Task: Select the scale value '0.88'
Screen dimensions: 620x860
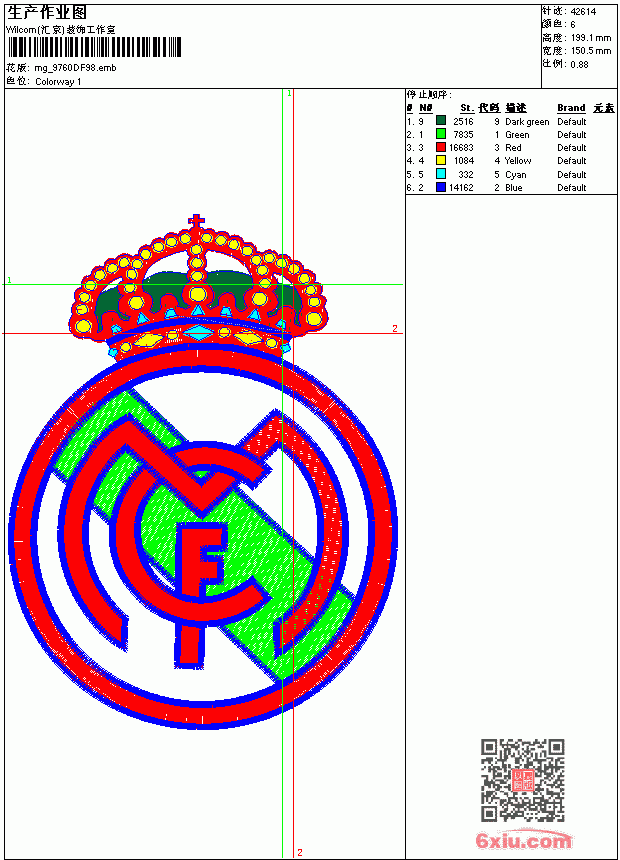Action: 579,64
